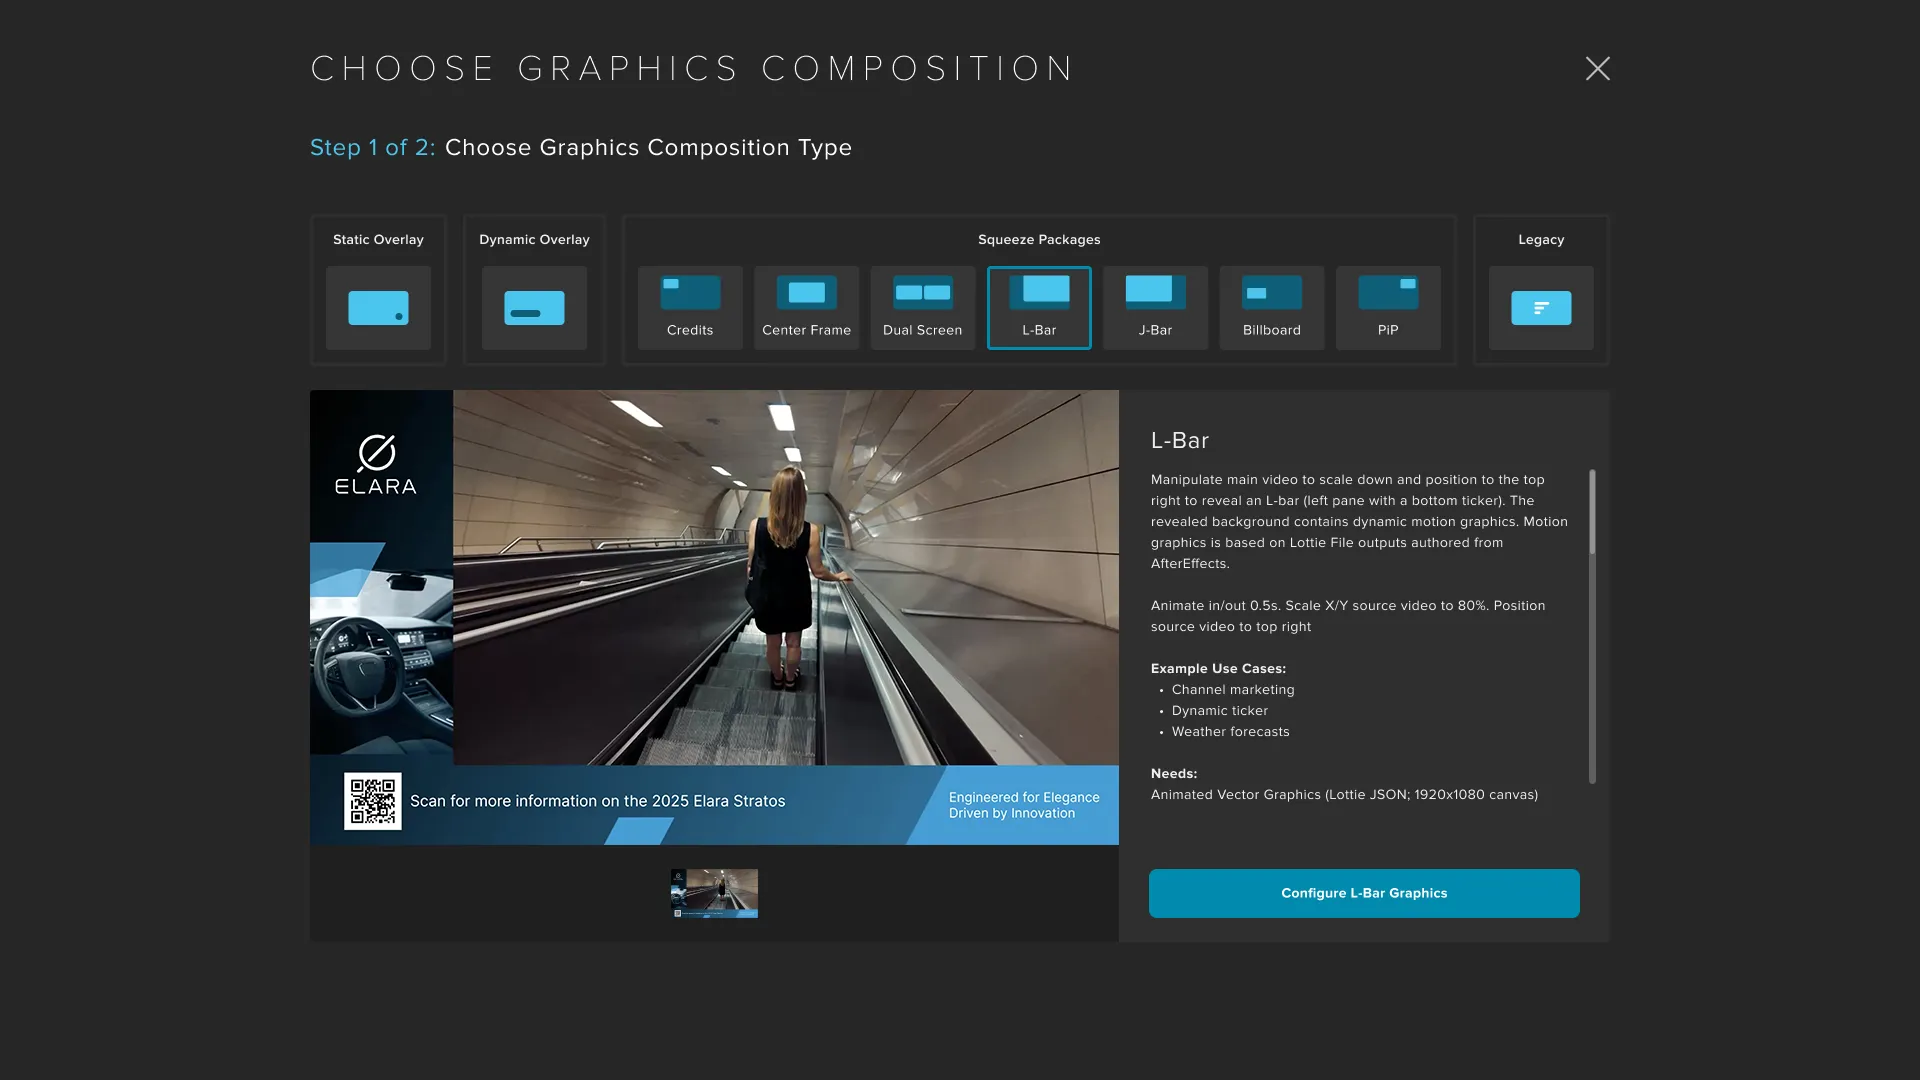Select the Static Overlay composition icon
Image resolution: width=1920 pixels, height=1080 pixels.
pyautogui.click(x=378, y=307)
